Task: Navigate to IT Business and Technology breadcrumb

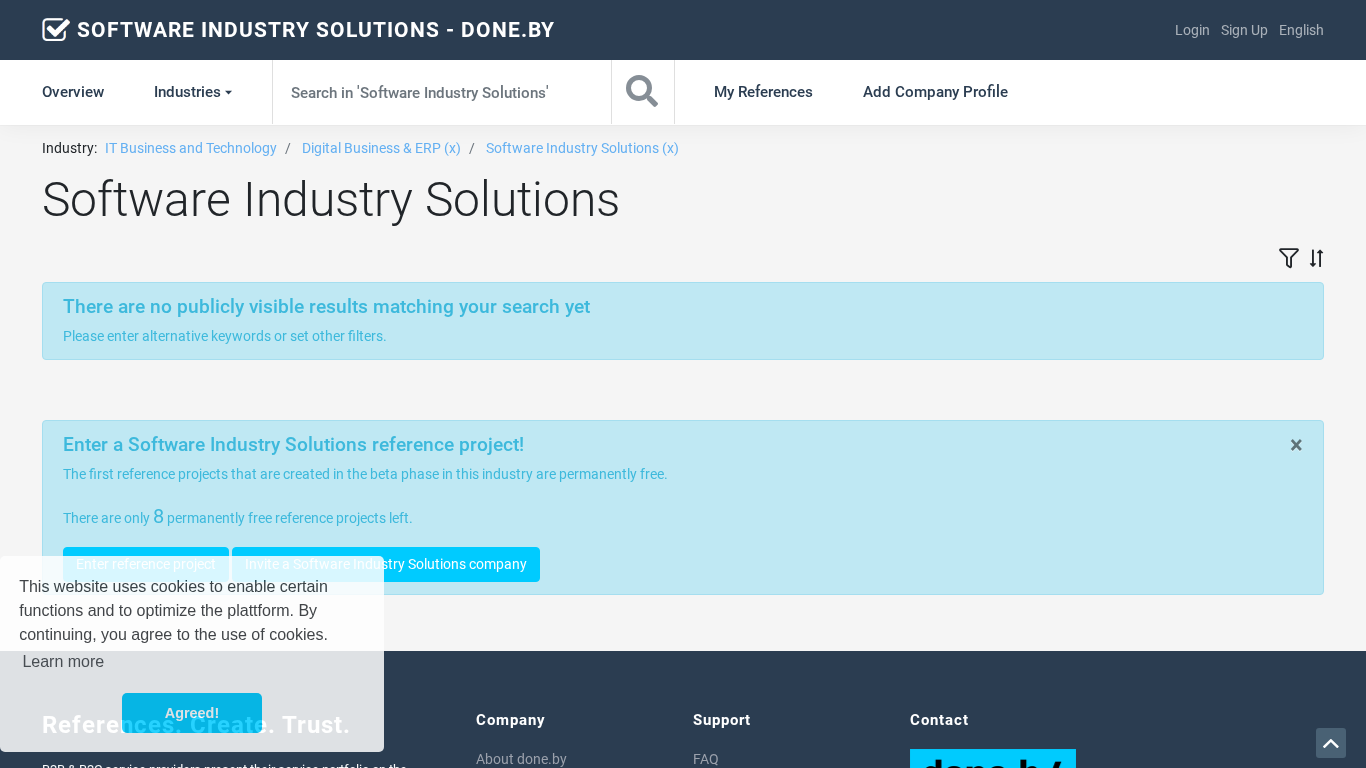Action: point(191,148)
